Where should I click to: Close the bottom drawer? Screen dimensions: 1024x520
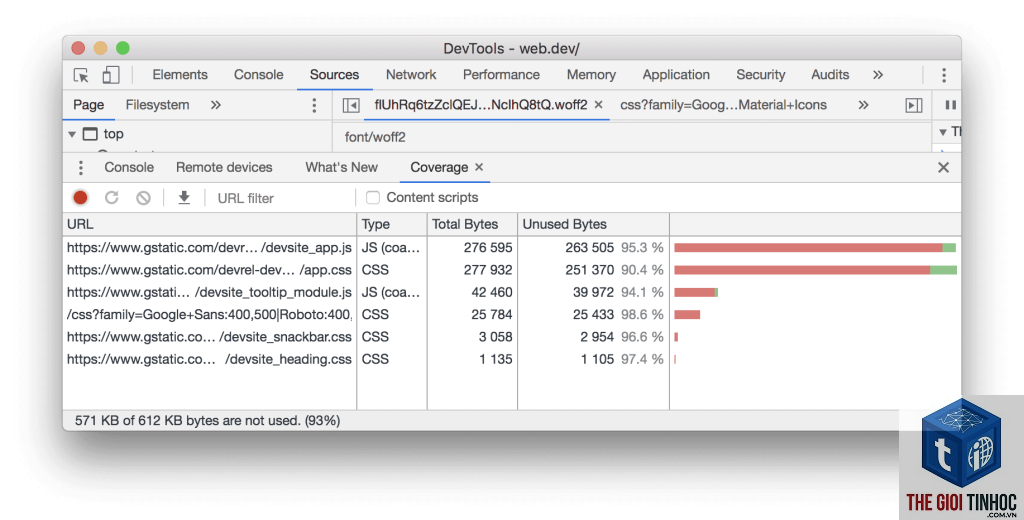click(943, 168)
